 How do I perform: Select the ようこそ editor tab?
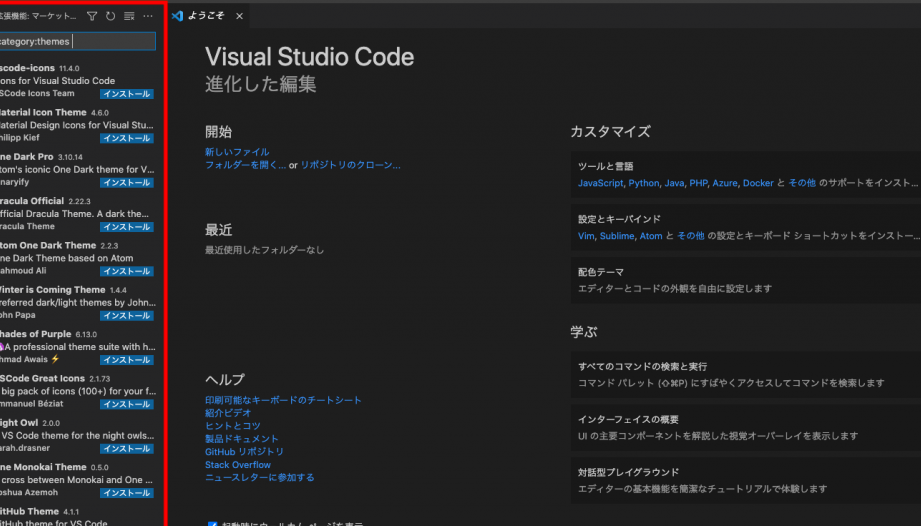point(209,16)
